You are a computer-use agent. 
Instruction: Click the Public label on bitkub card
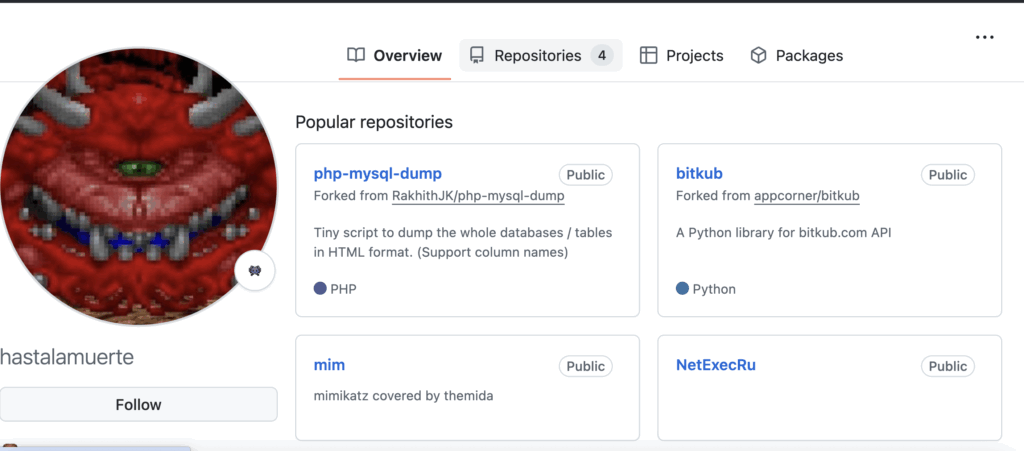click(948, 175)
